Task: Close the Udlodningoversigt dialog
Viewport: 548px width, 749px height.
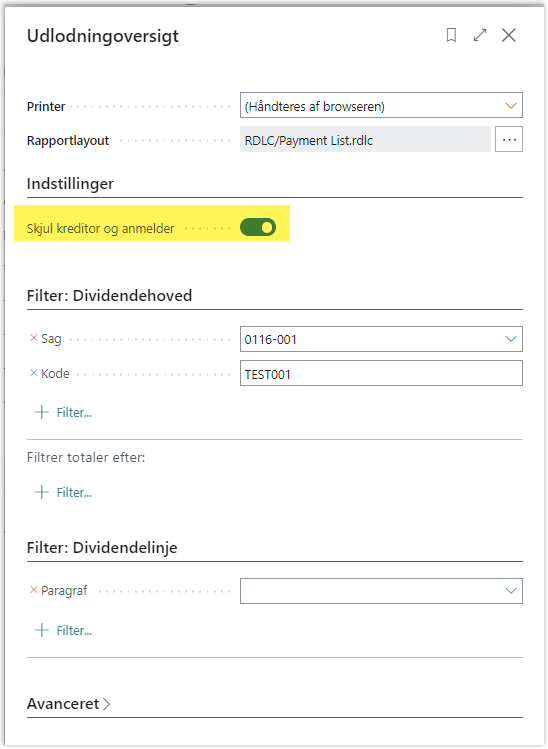Action: pyautogui.click(x=509, y=35)
